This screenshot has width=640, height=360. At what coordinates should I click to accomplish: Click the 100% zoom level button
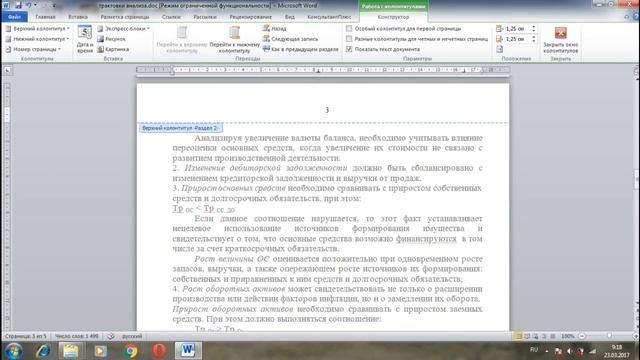tap(567, 336)
